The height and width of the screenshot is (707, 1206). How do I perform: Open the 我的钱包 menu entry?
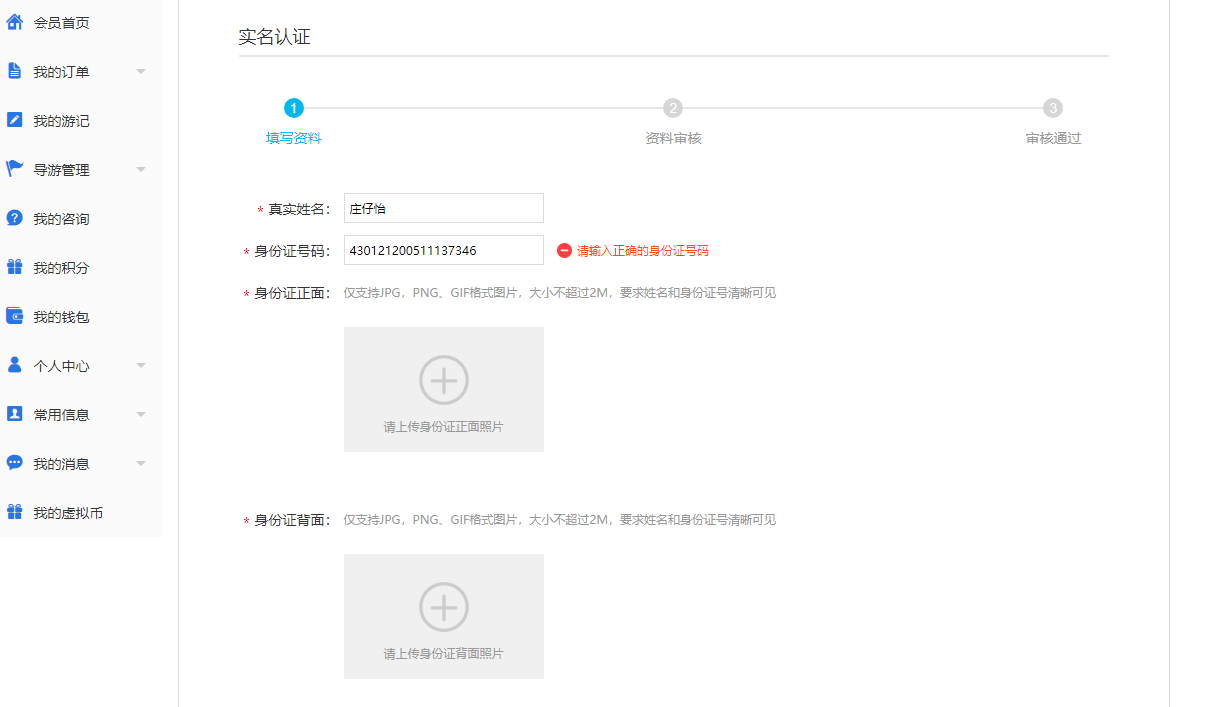(61, 317)
